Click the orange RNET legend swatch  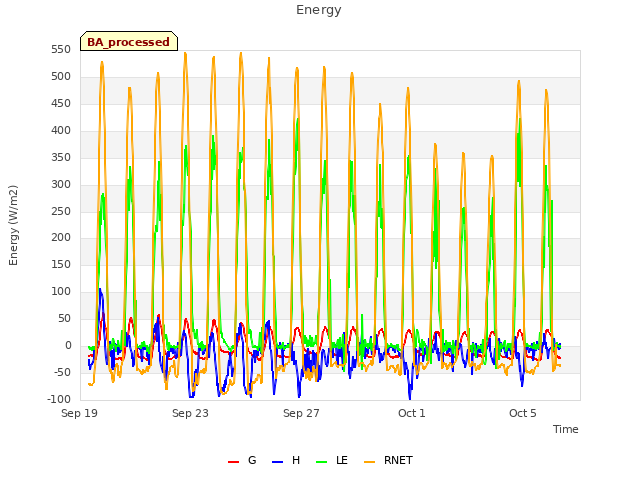pyautogui.click(x=369, y=462)
